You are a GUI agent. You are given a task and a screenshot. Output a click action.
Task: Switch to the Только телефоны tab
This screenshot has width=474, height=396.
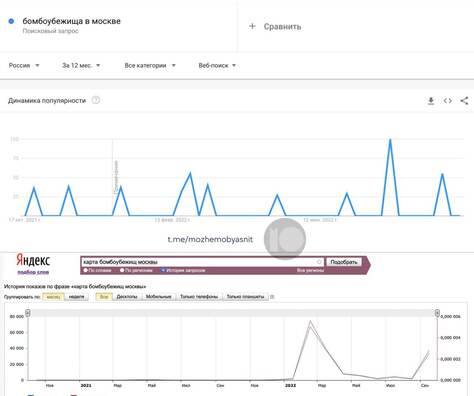(199, 297)
